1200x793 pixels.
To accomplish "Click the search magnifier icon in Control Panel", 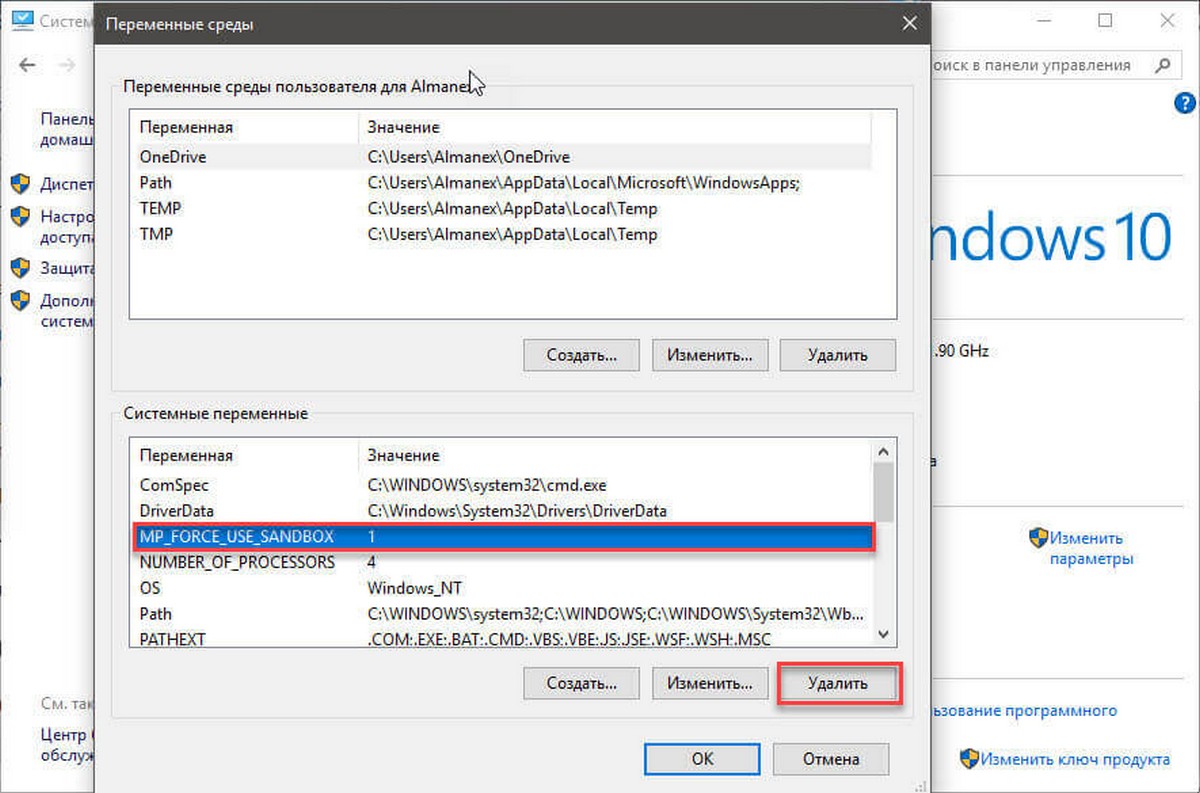I will (1162, 65).
